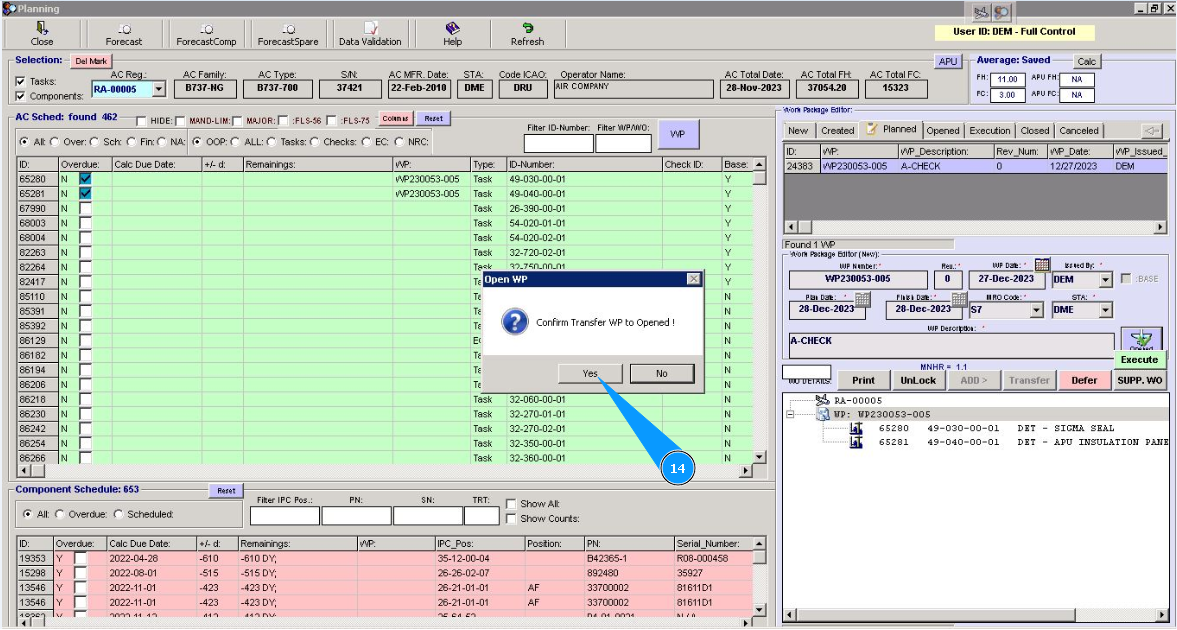The width and height of the screenshot is (1177, 630).
Task: Expand the MRO Code dropdown
Action: (x=1035, y=311)
